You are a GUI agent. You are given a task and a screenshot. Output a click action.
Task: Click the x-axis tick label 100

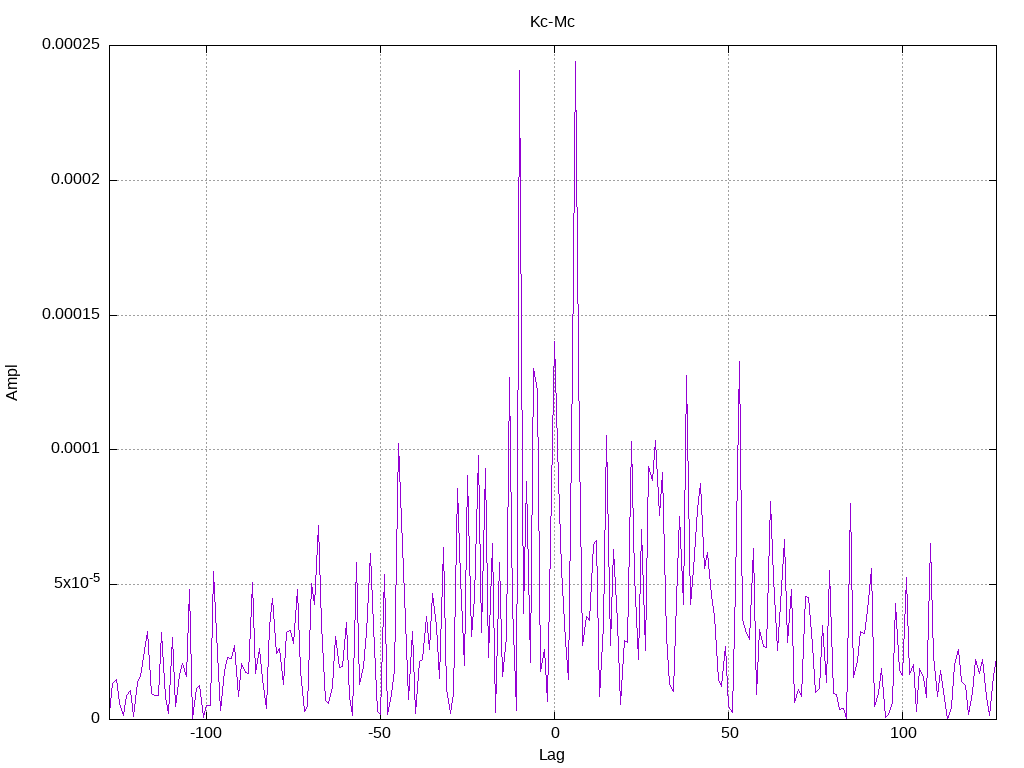(904, 733)
